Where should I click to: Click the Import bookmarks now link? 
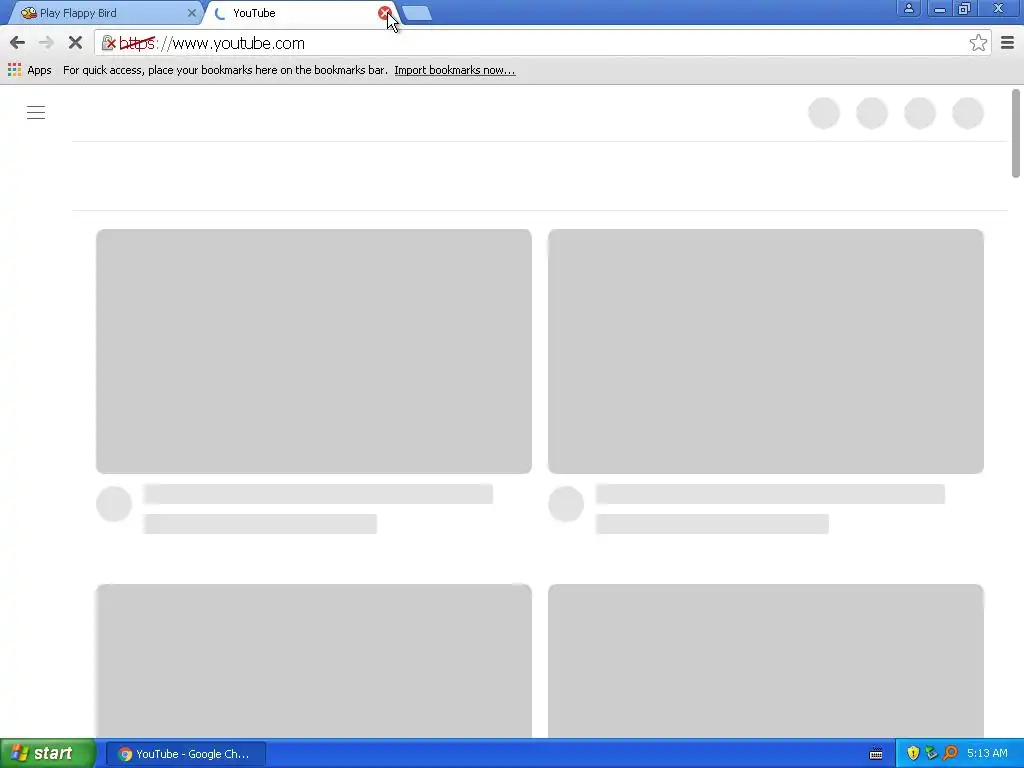pyautogui.click(x=455, y=70)
